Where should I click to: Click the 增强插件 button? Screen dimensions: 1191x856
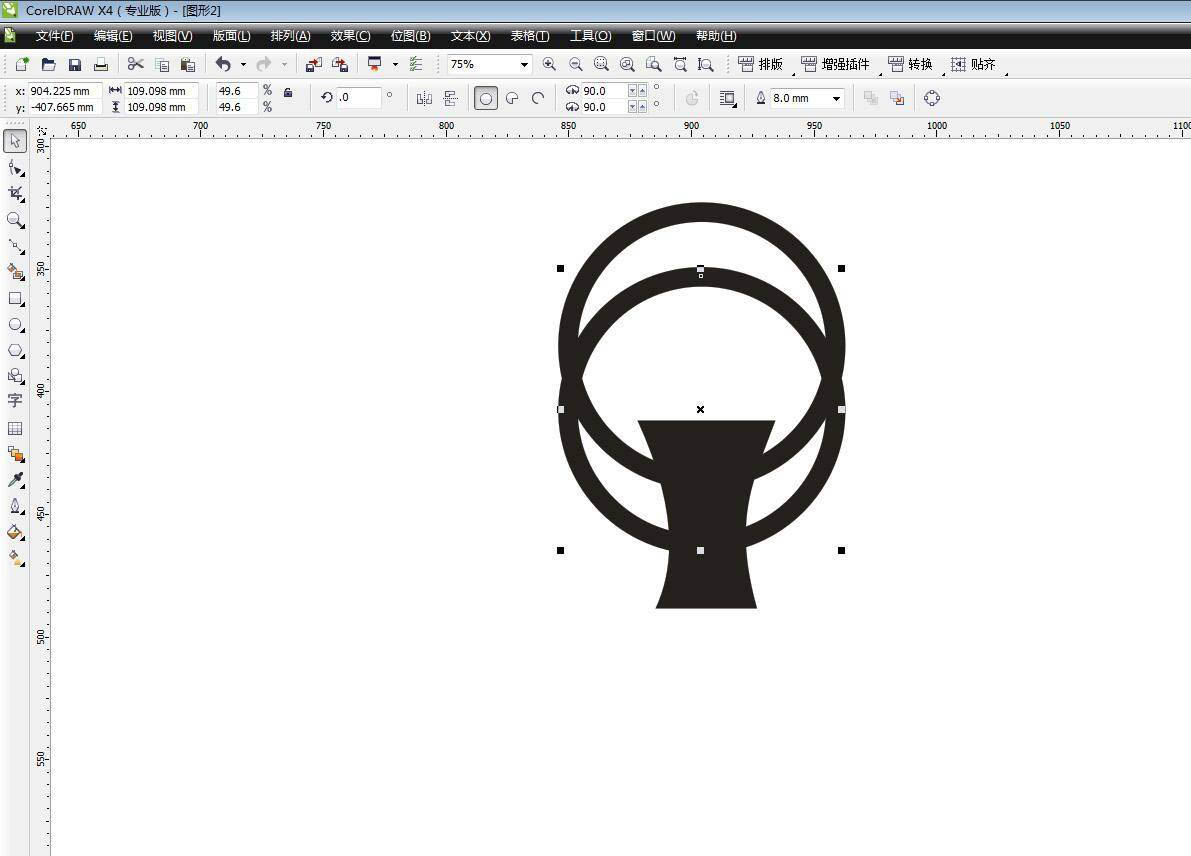(x=836, y=64)
